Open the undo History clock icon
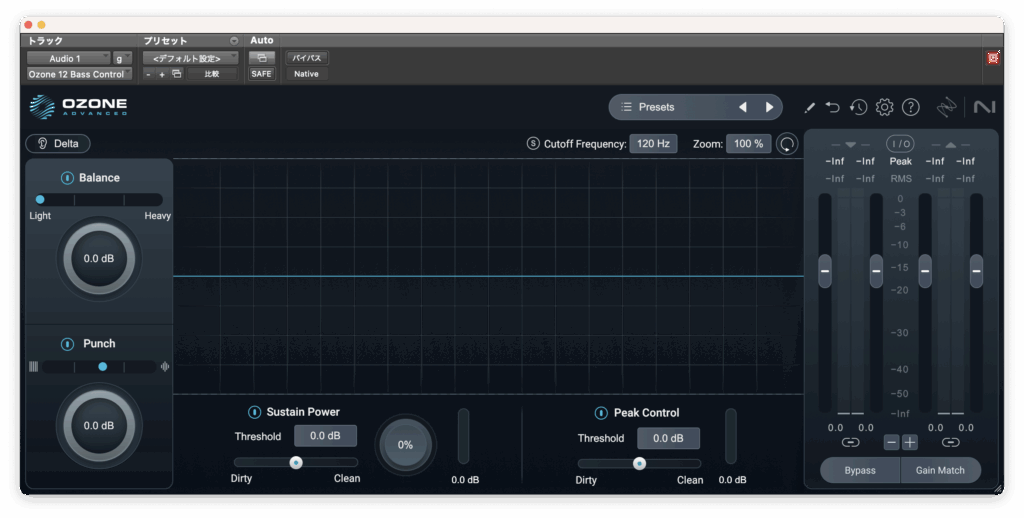 (x=858, y=107)
